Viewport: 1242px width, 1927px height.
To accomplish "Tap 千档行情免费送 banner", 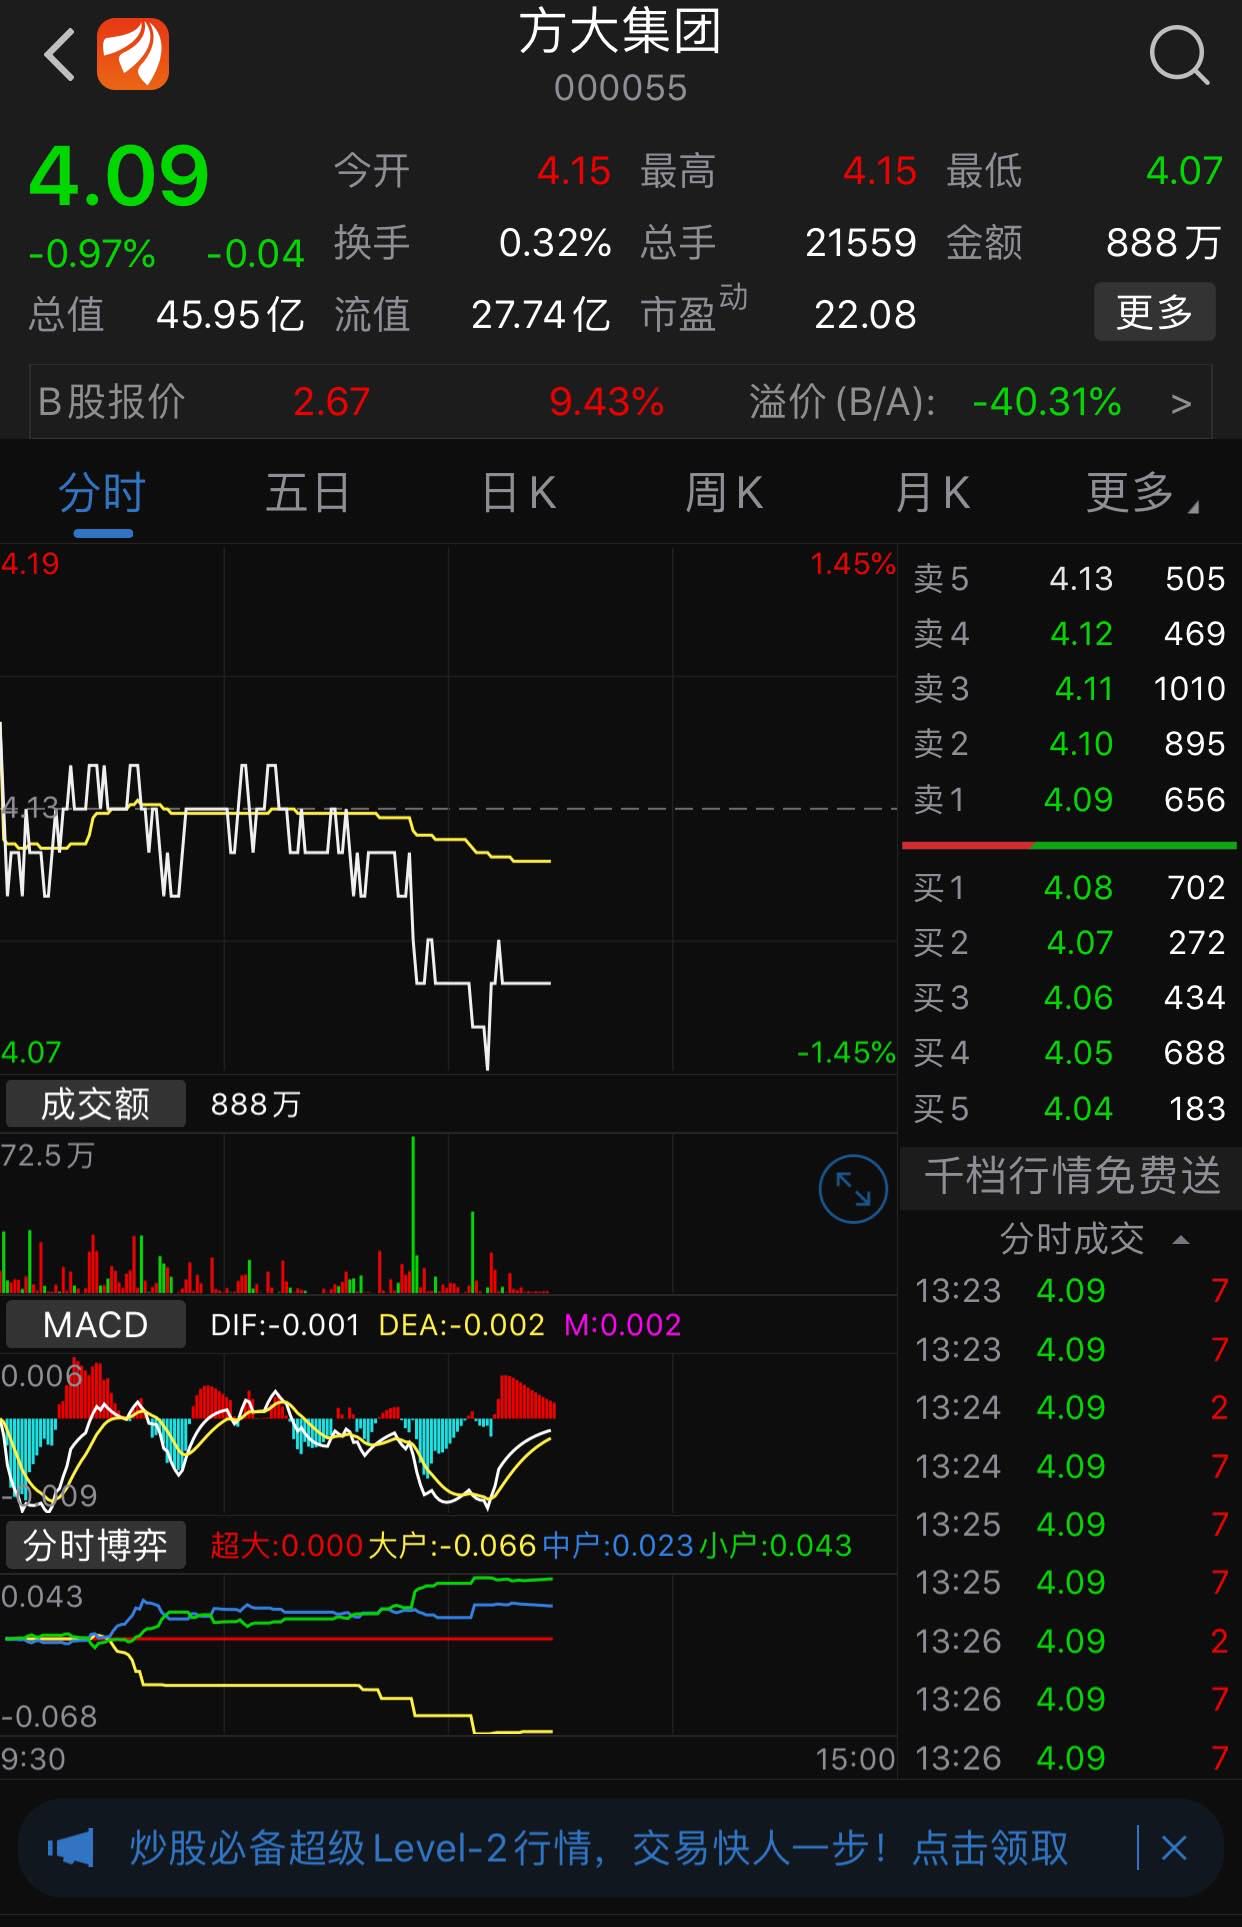I will tap(1071, 1176).
